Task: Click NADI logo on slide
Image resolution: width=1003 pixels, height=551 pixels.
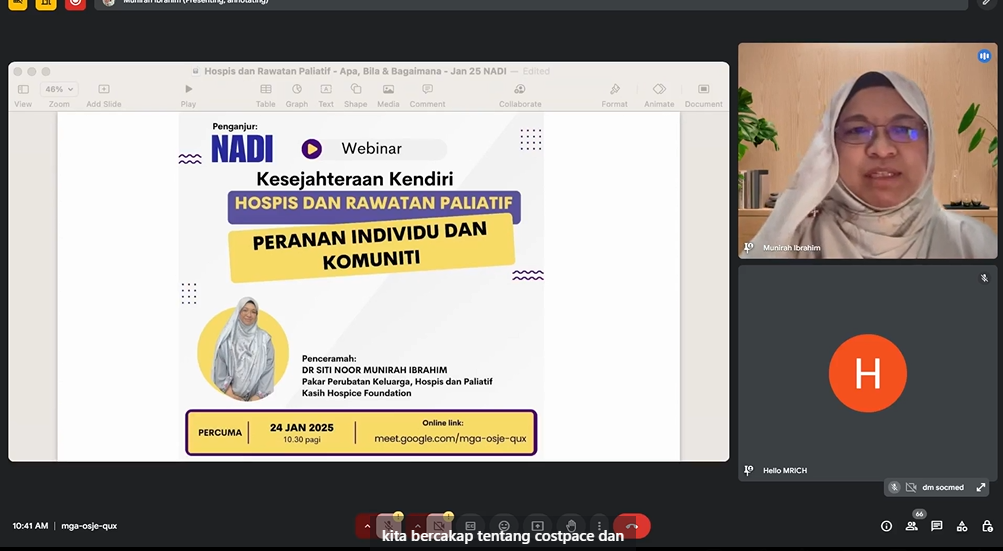Action: click(x=242, y=149)
